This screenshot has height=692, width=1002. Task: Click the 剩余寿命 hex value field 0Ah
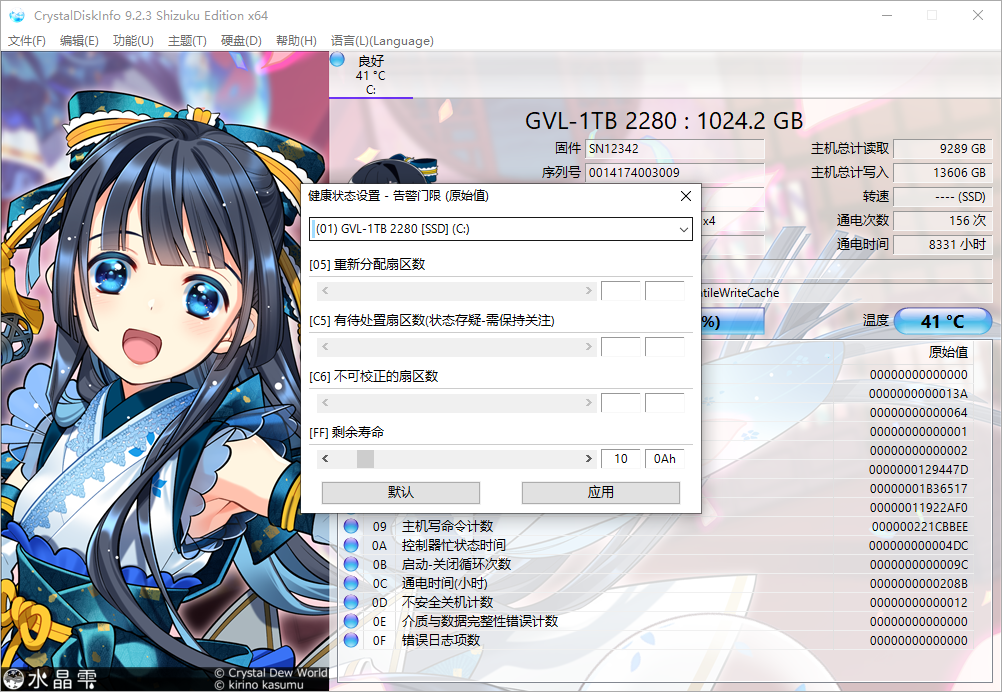coord(665,459)
